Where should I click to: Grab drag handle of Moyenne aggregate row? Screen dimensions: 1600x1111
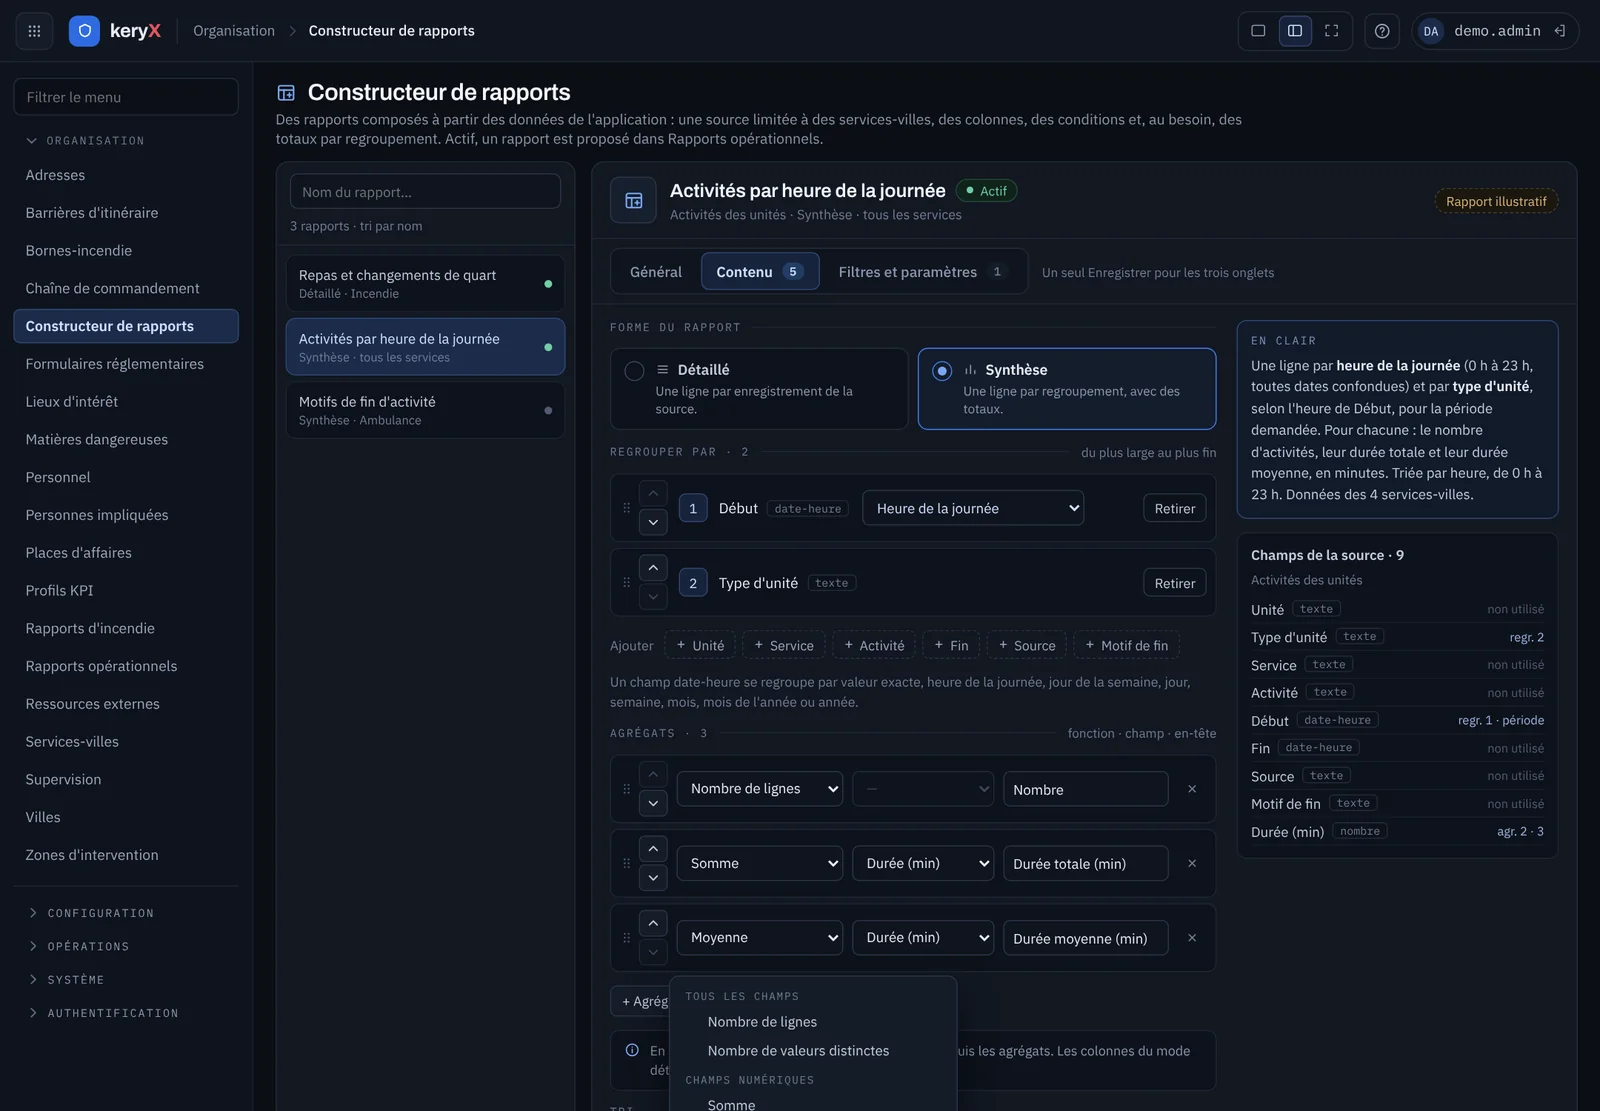tap(627, 938)
